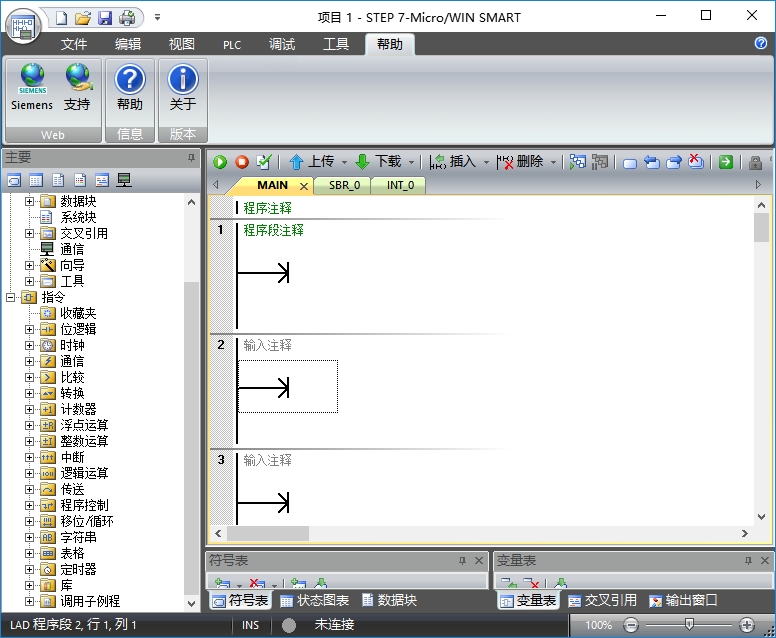Click the 上传 upload arrow button
776x638 pixels.
click(x=311, y=162)
